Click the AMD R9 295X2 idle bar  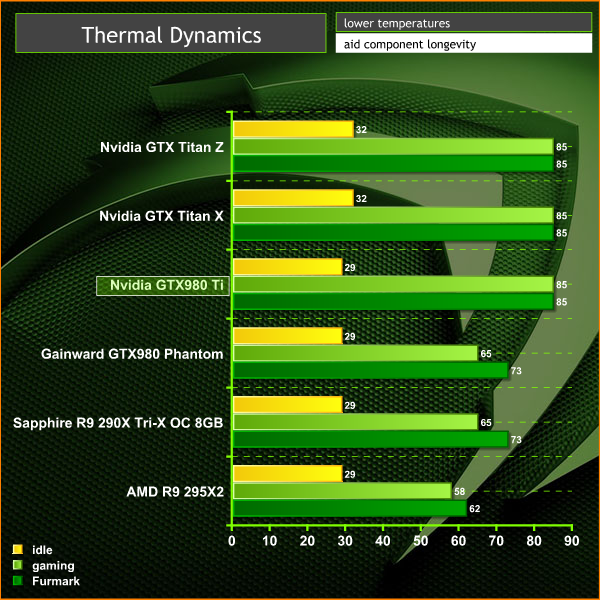(x=288, y=473)
